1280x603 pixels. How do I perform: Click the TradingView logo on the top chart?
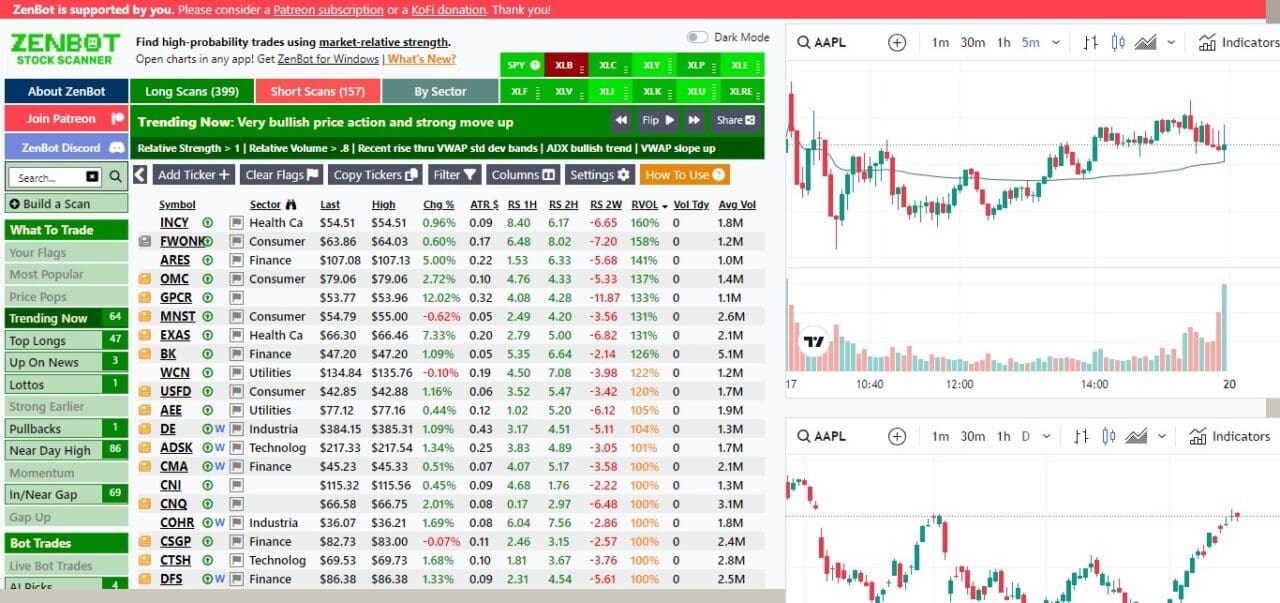point(814,341)
